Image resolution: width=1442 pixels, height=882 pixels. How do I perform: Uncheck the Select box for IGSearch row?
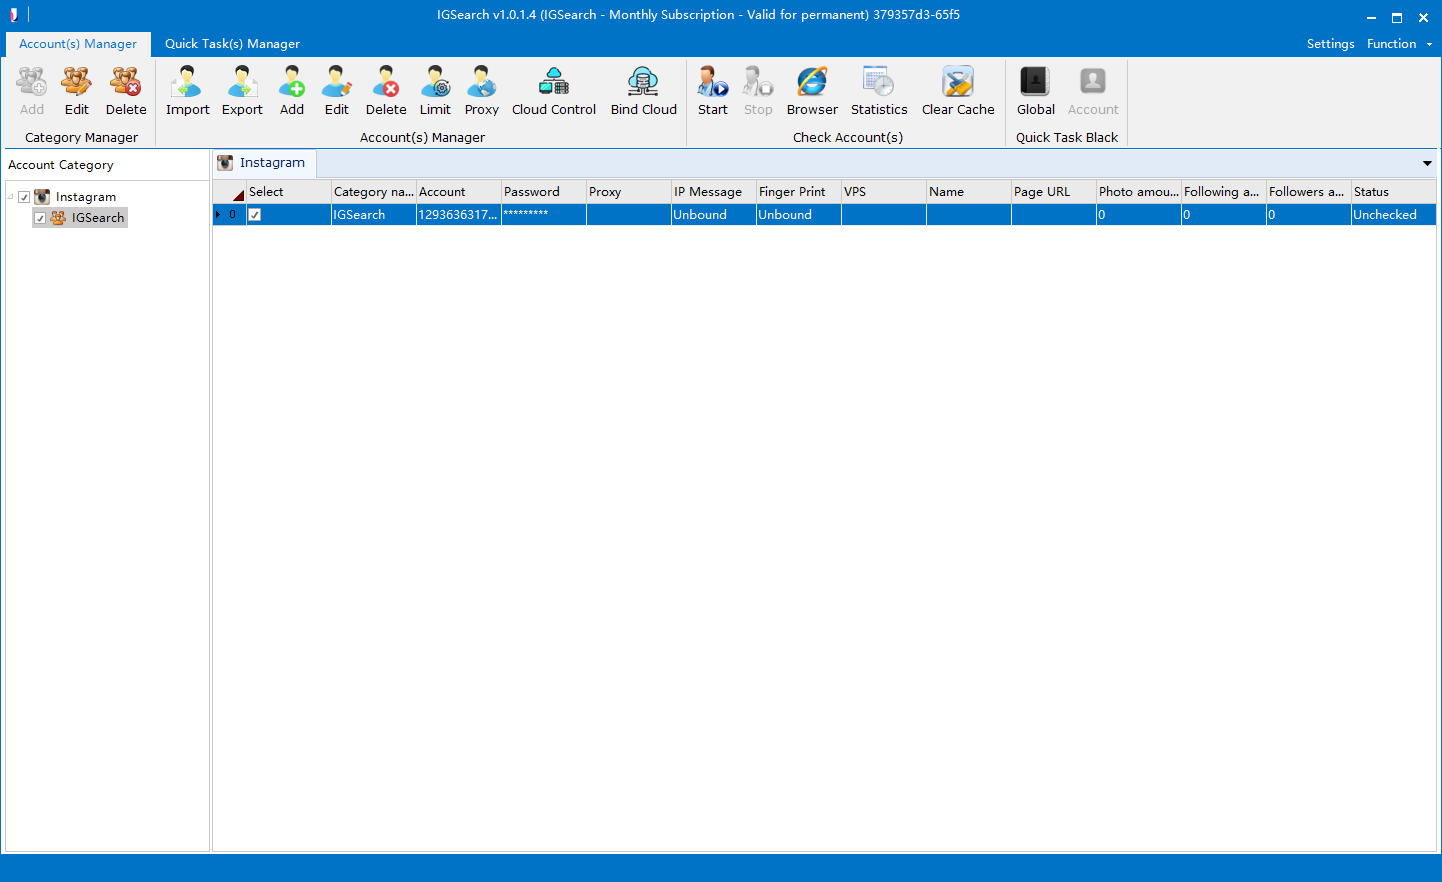pyautogui.click(x=255, y=215)
